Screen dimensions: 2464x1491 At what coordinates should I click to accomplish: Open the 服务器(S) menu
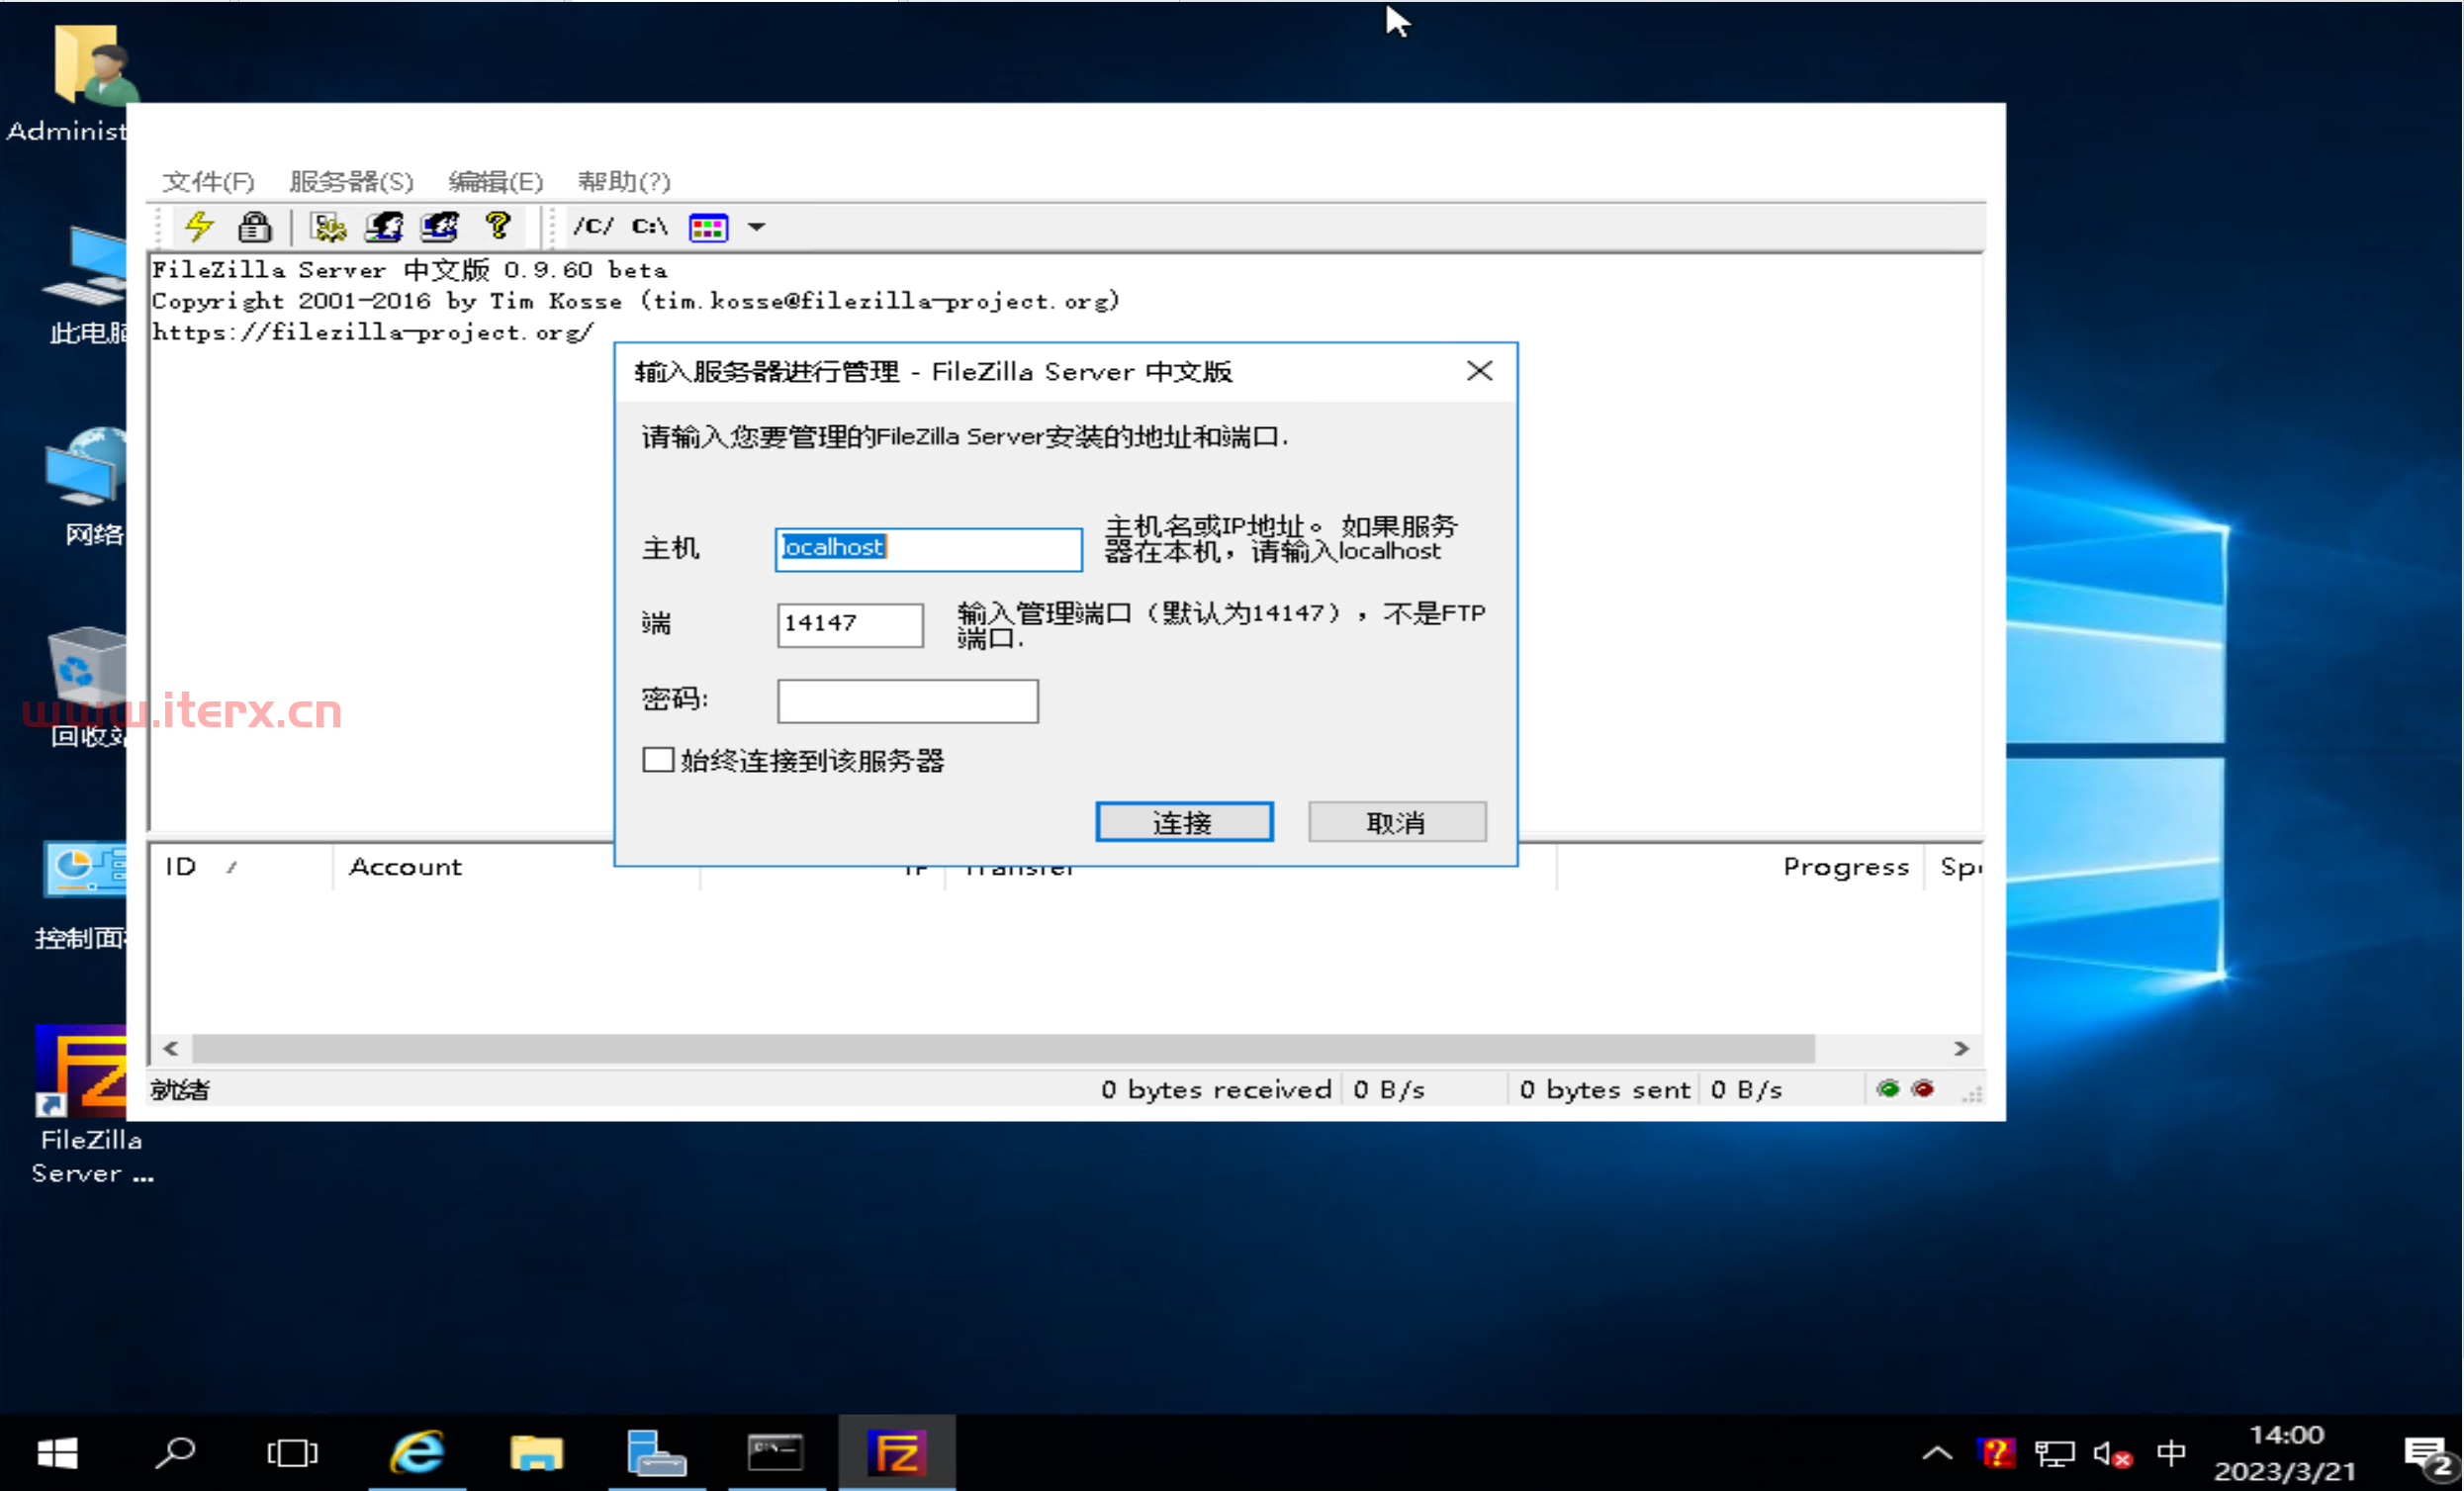tap(351, 181)
